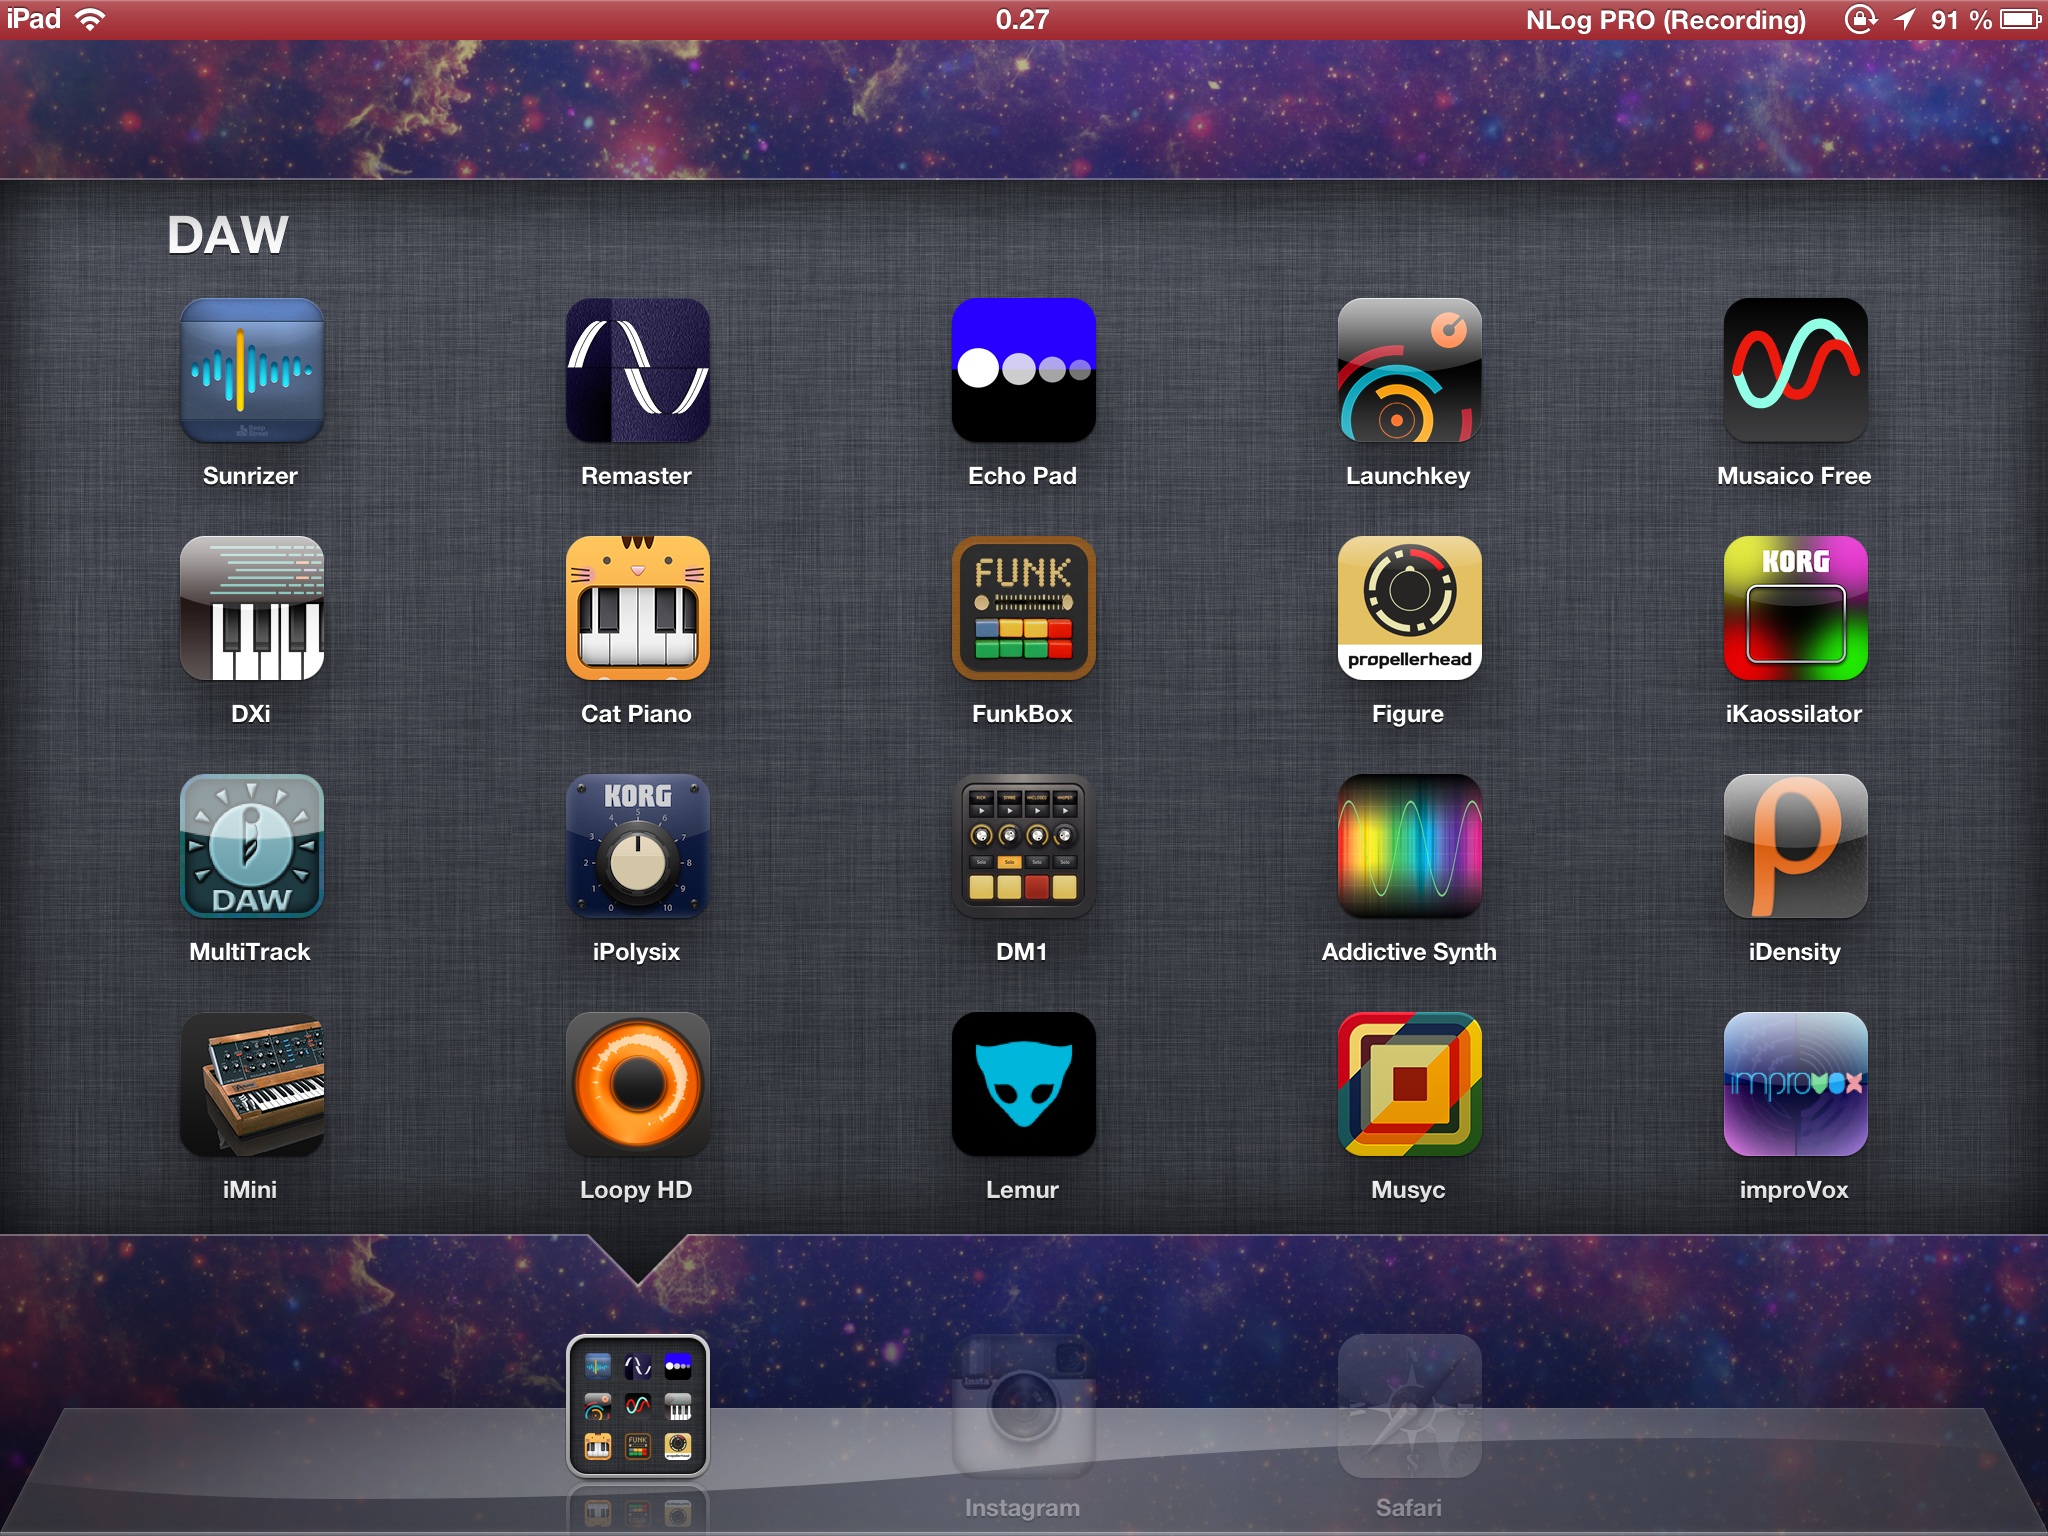Launch the Musyc app
2048x1536 pixels.
[1409, 1084]
